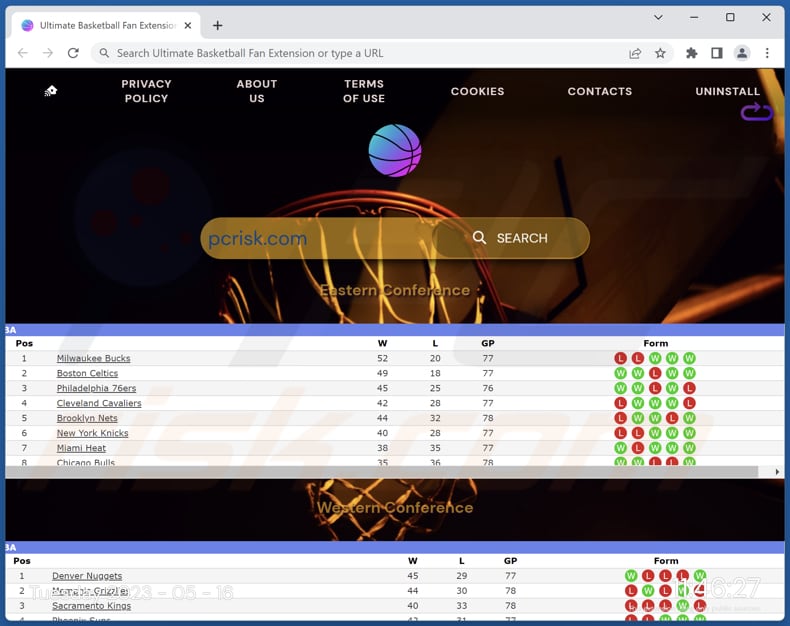This screenshot has height=626, width=790.
Task: Click the tab search chevron in title bar
Action: click(658, 18)
